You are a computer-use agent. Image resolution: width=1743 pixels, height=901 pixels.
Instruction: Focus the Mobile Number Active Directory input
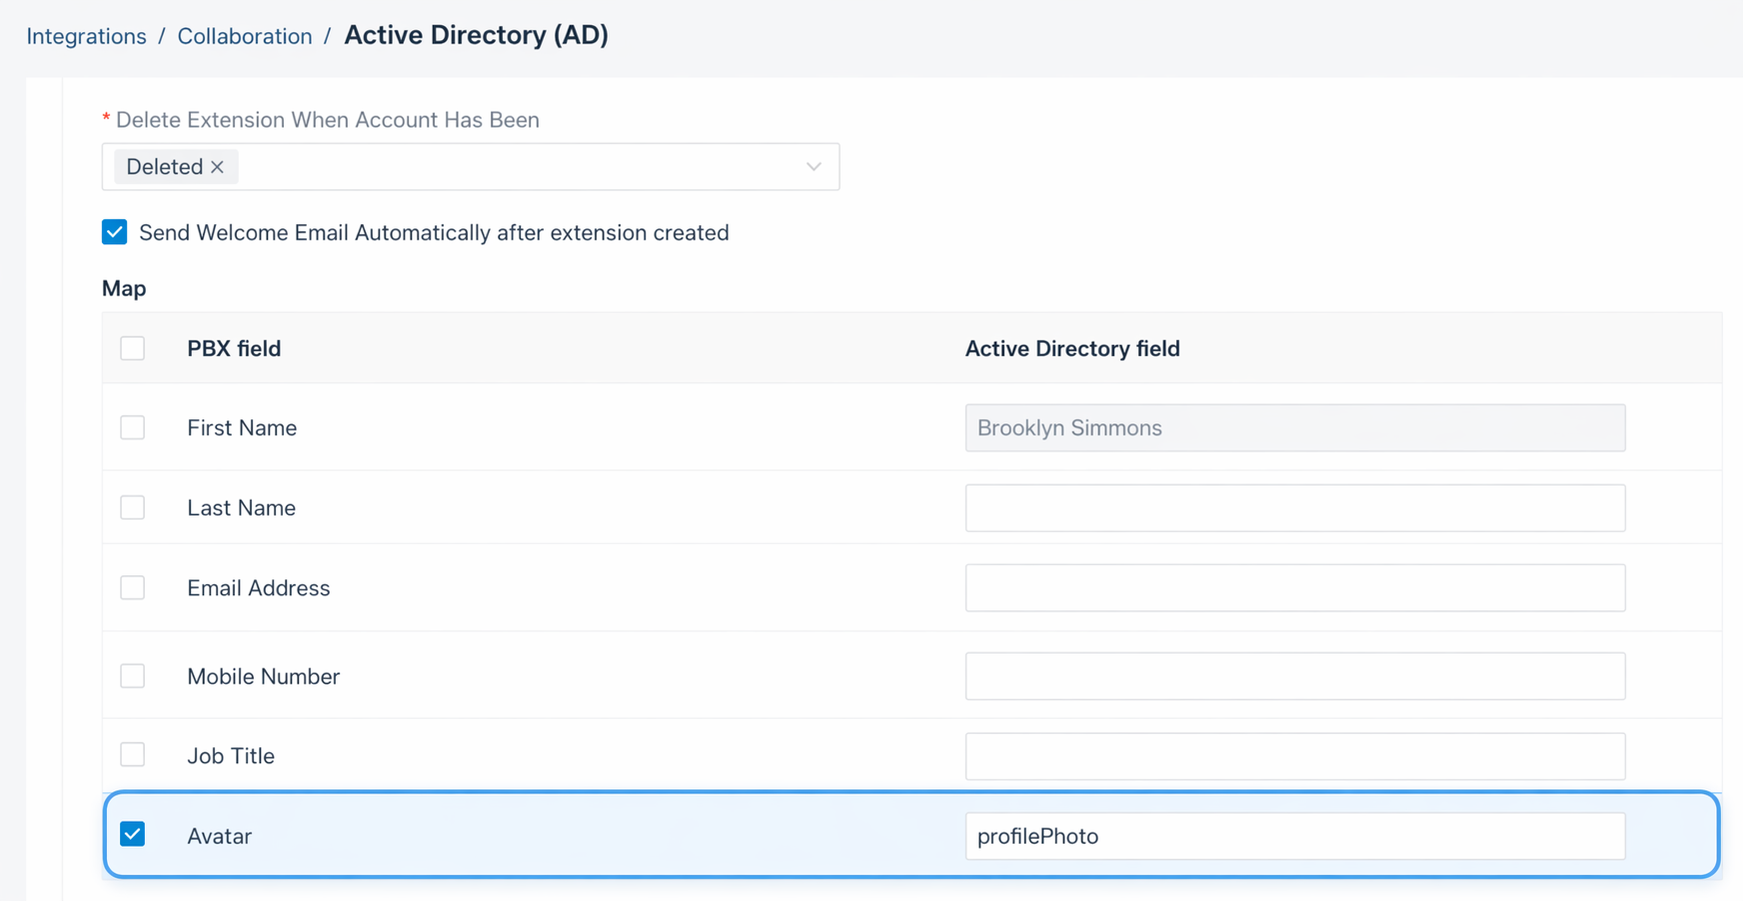[x=1294, y=676]
